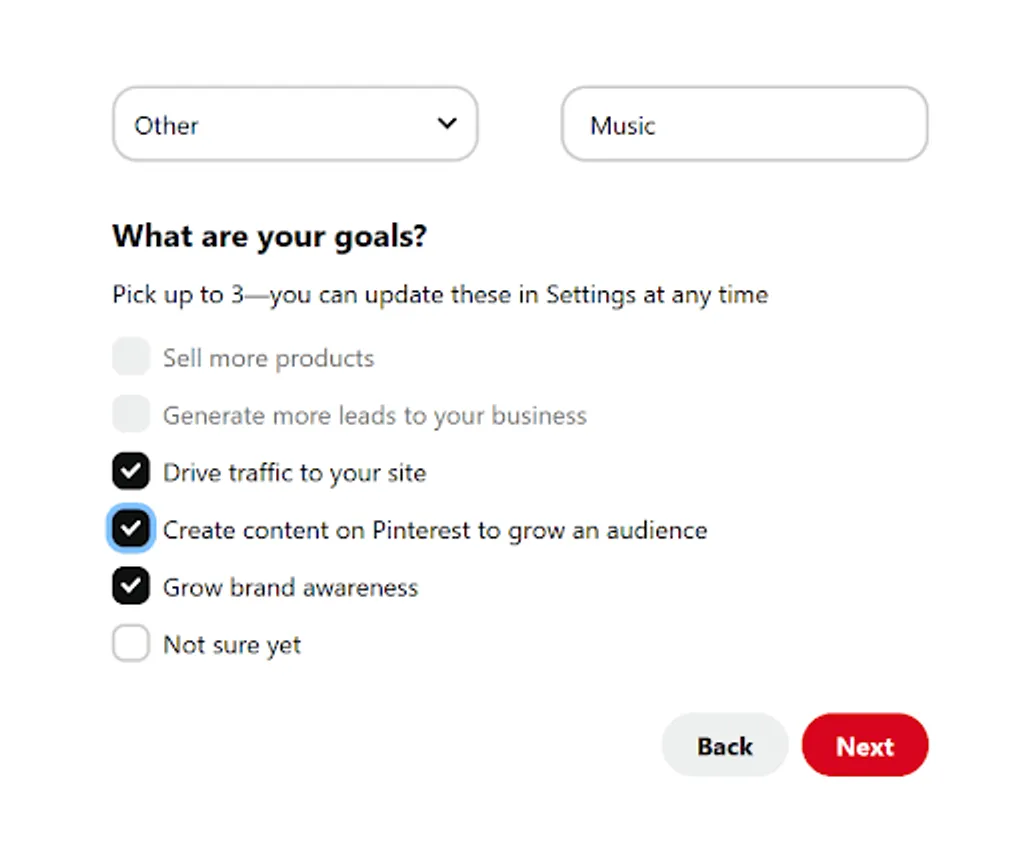The height and width of the screenshot is (860, 1024).
Task: Toggle the Drive traffic checkmark icon
Action: coord(130,470)
